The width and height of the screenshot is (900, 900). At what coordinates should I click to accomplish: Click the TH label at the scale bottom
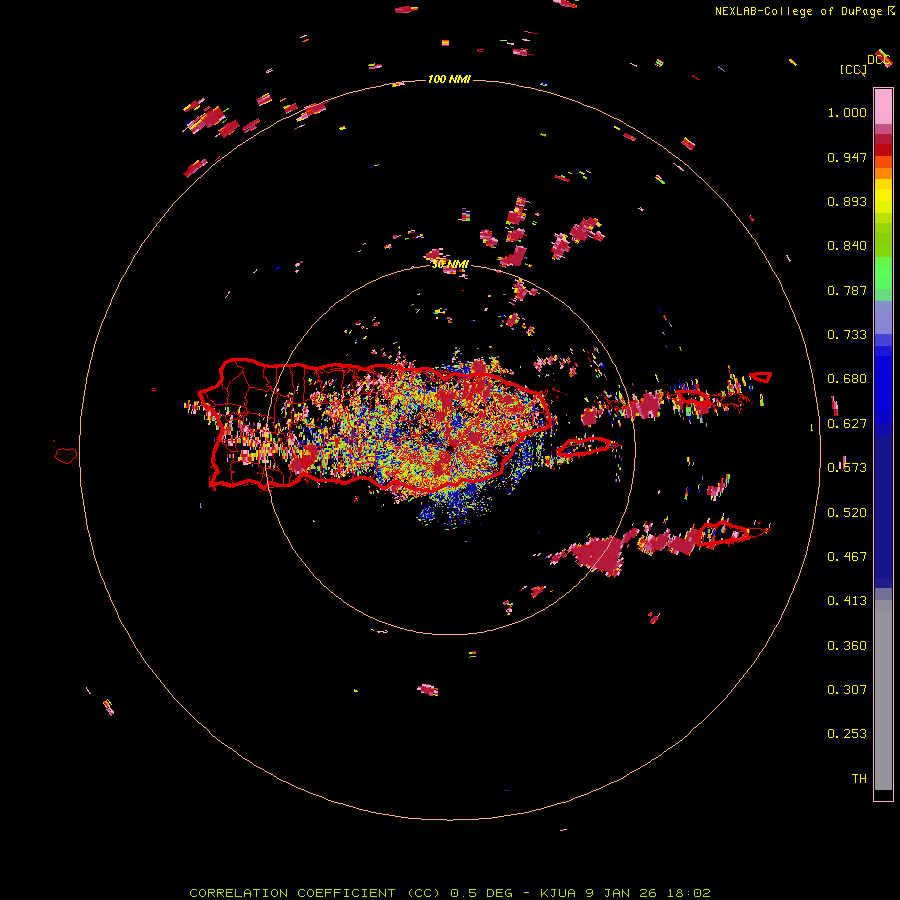[859, 779]
